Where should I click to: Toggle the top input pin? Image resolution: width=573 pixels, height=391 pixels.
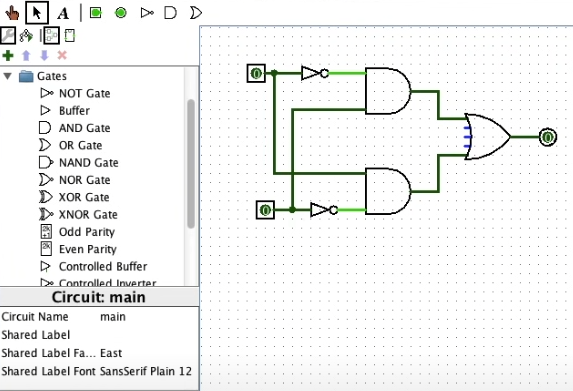256,73
